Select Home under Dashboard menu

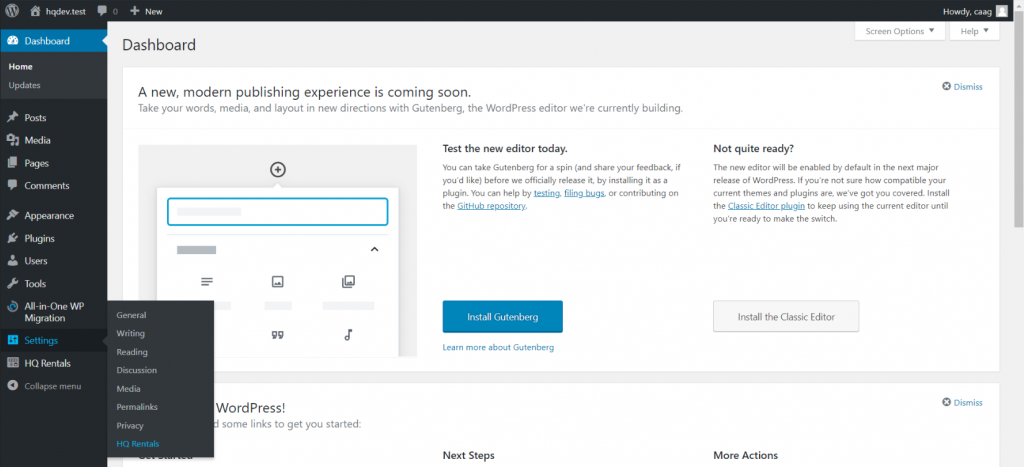(x=20, y=67)
